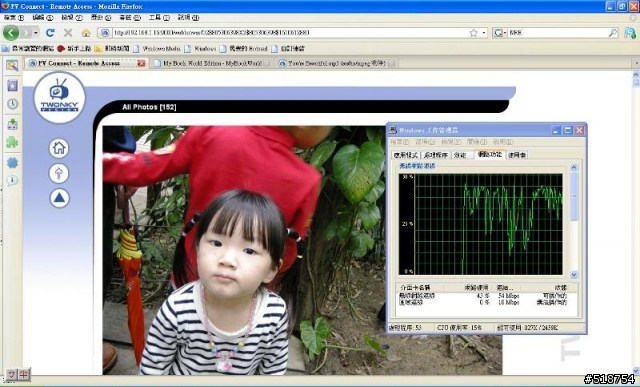The height and width of the screenshot is (387, 640).
Task: Open the green puzzle add-ons sidebar icon
Action: coord(12,142)
